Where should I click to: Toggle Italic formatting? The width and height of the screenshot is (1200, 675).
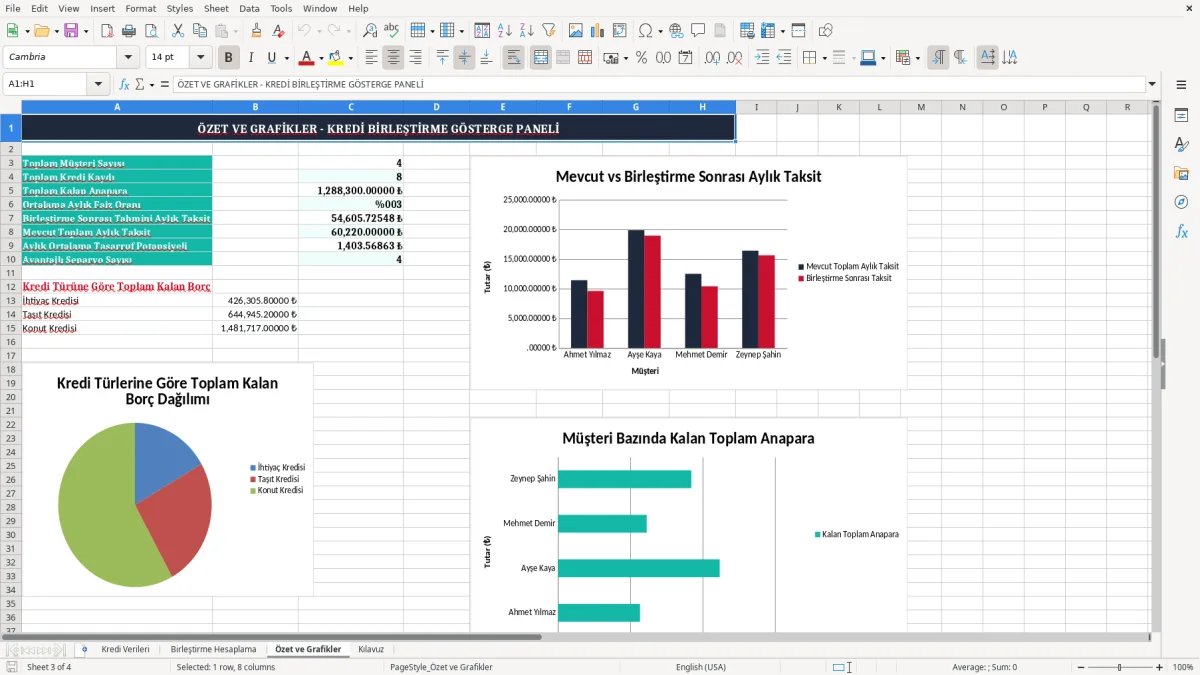[251, 58]
